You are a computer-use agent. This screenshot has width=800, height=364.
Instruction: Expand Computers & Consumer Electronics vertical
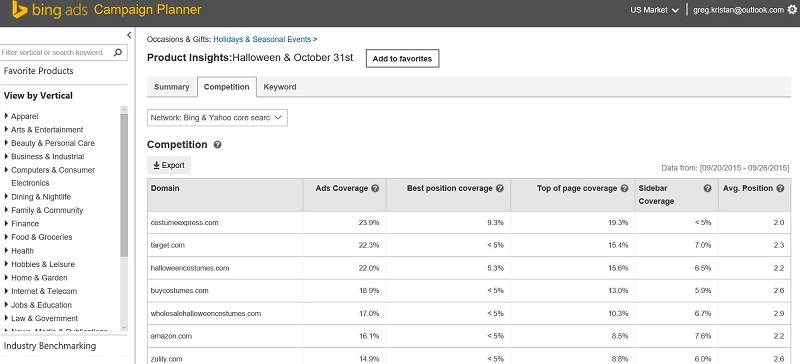6,170
